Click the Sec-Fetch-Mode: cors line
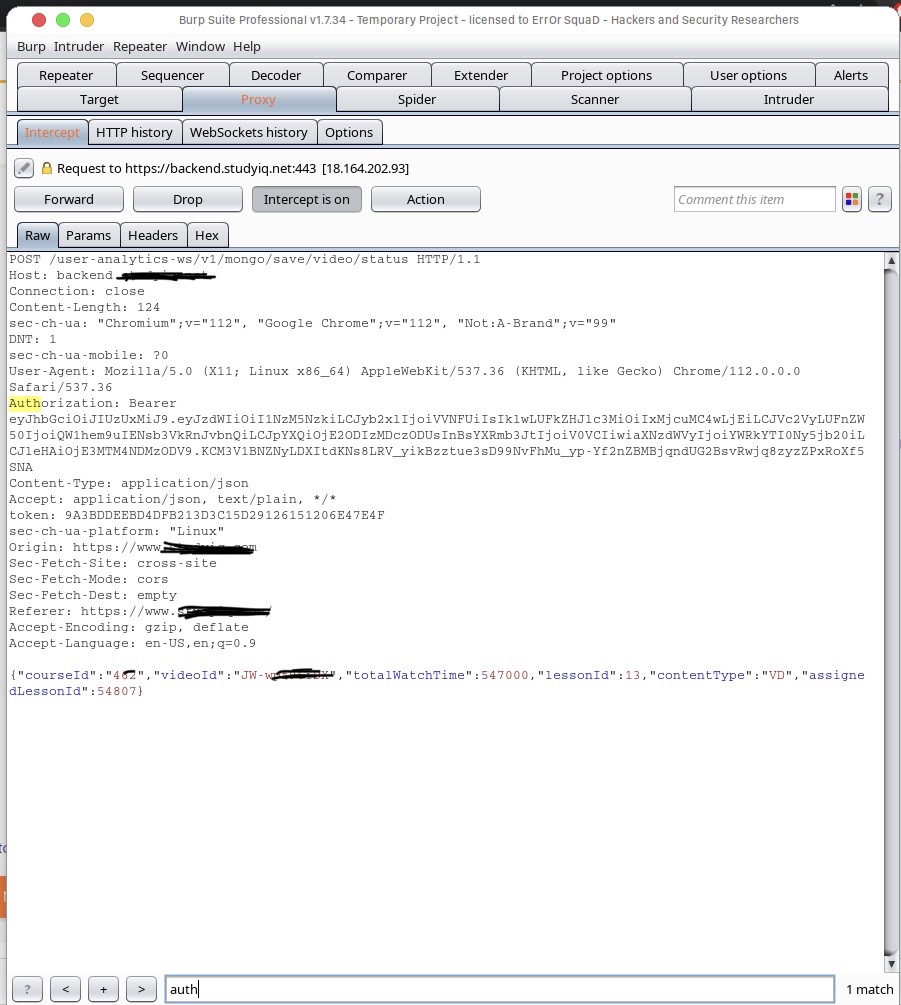Viewport: 901px width, 1005px height. [88, 579]
